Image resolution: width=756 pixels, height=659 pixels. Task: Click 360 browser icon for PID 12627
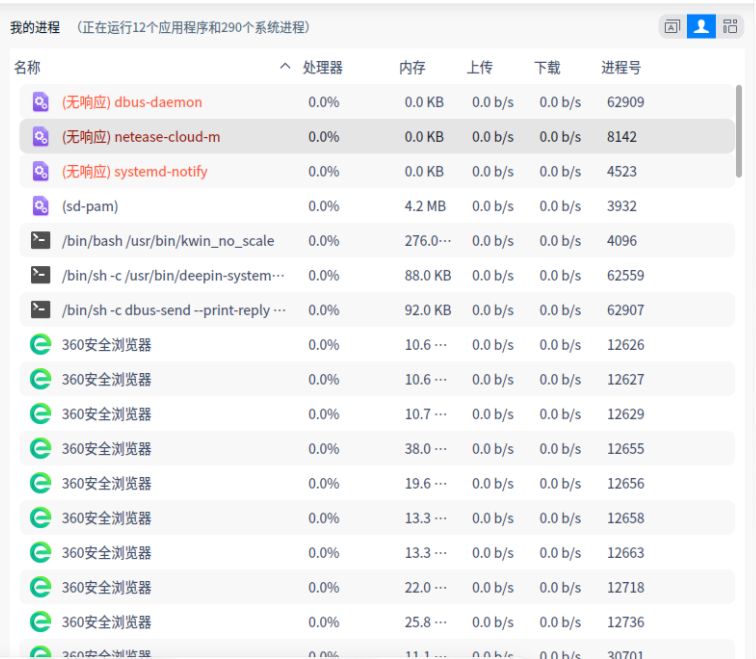point(40,379)
